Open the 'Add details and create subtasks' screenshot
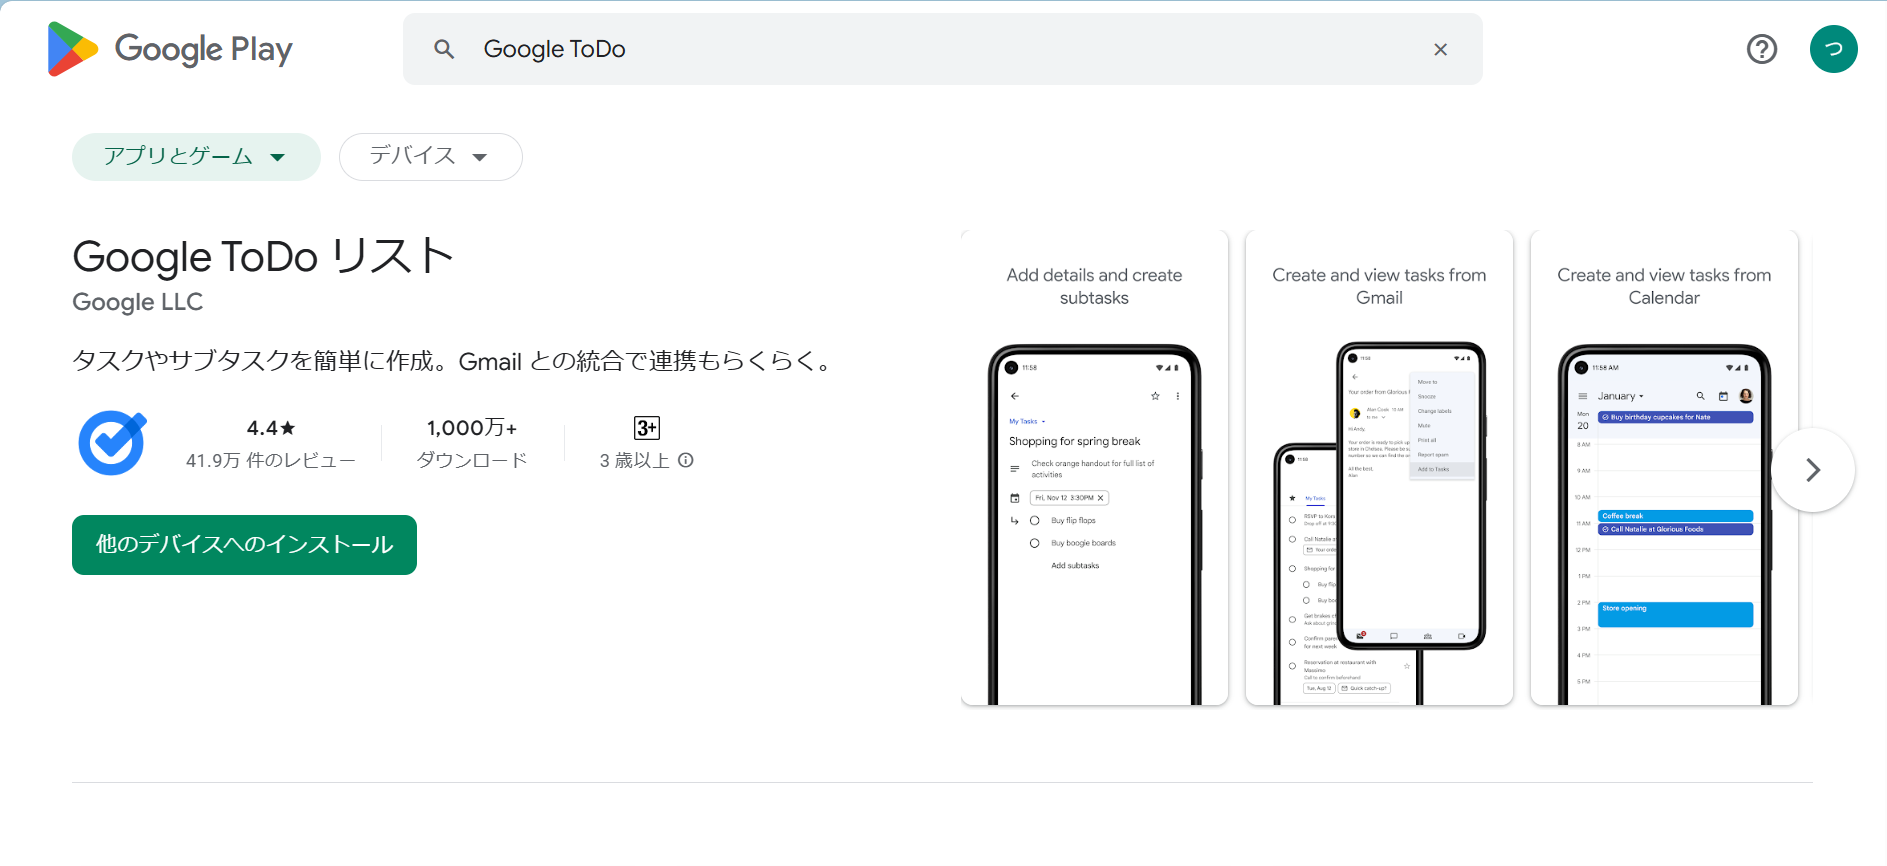Image resolution: width=1887 pixels, height=866 pixels. (x=1094, y=468)
